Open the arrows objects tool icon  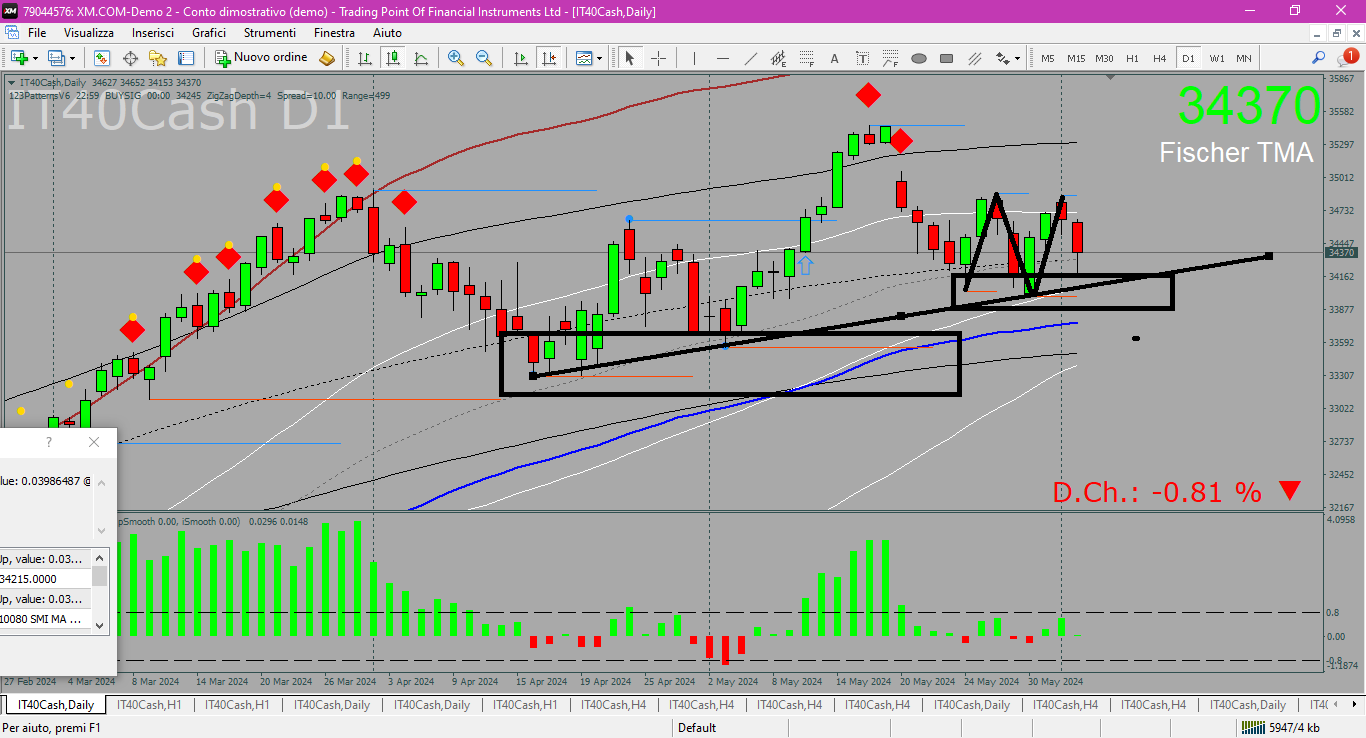1001,58
